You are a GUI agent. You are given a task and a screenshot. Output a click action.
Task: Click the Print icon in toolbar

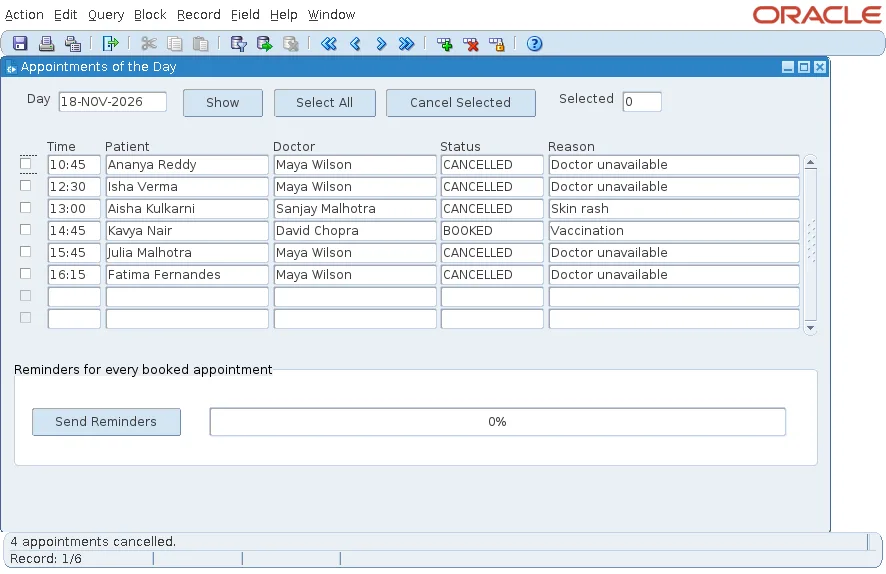click(46, 44)
